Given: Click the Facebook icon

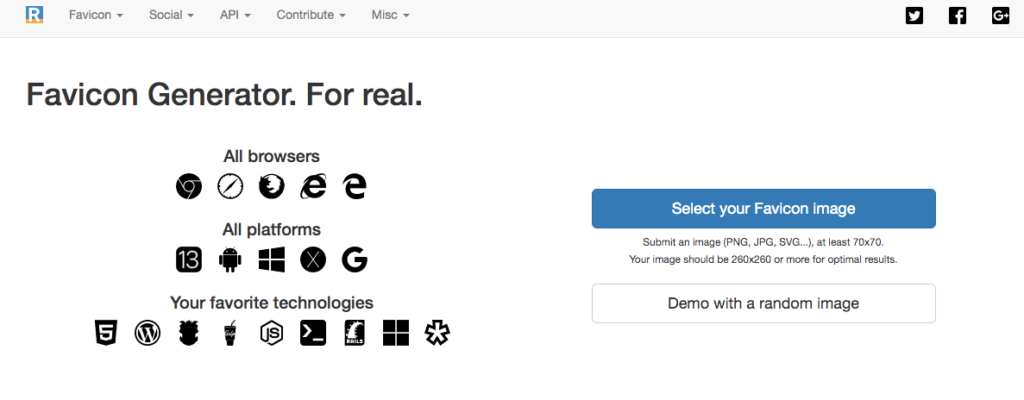Looking at the screenshot, I should (x=957, y=15).
